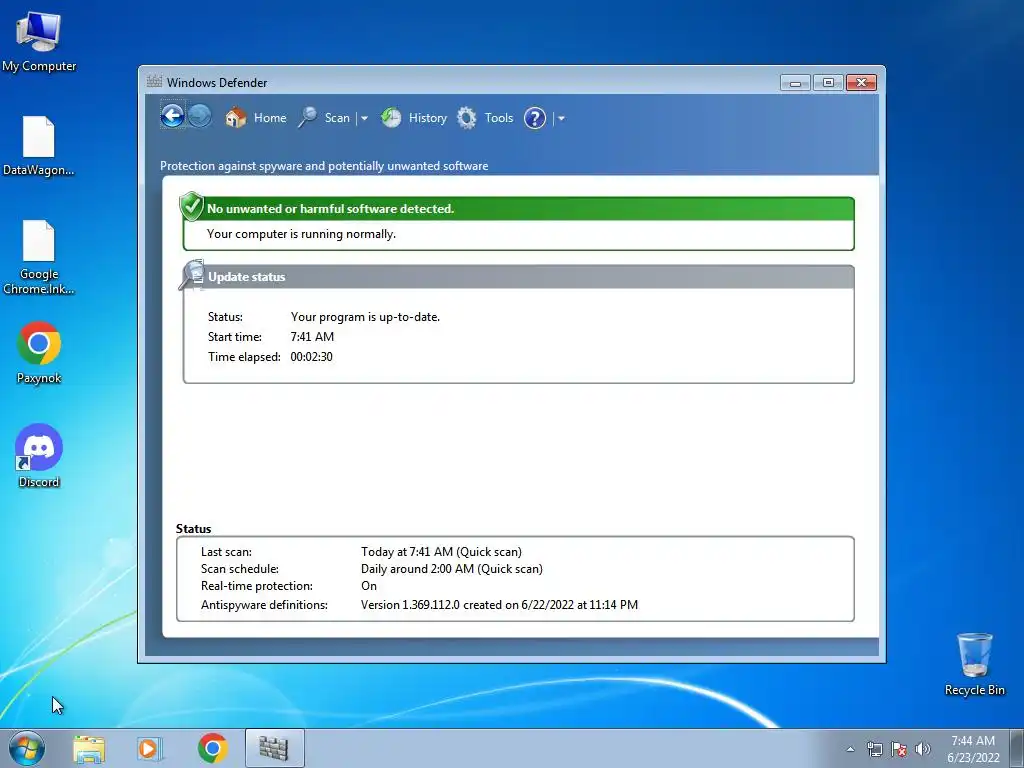Open Help with the question mark icon

click(535, 118)
